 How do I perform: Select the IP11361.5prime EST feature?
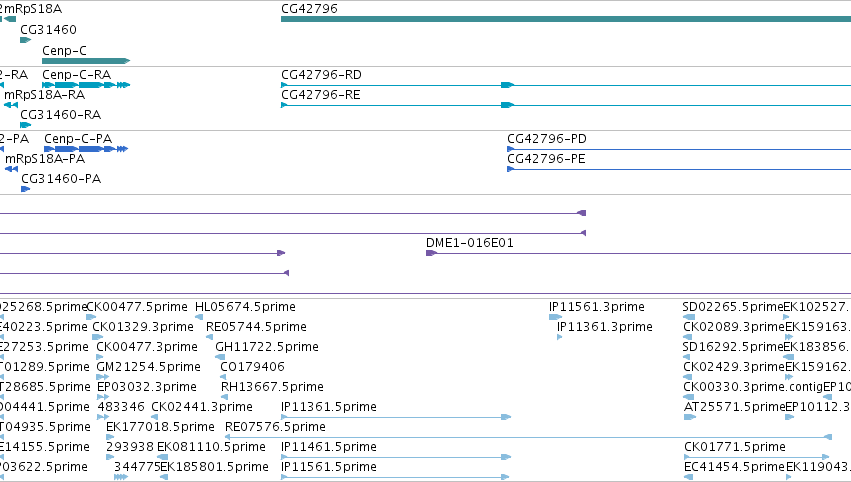click(396, 417)
